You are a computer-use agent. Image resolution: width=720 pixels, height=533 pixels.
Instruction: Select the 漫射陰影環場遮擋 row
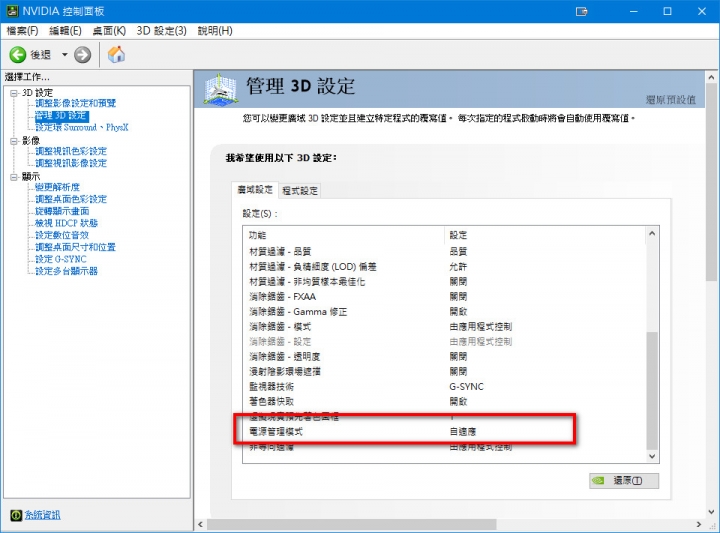[444, 371]
